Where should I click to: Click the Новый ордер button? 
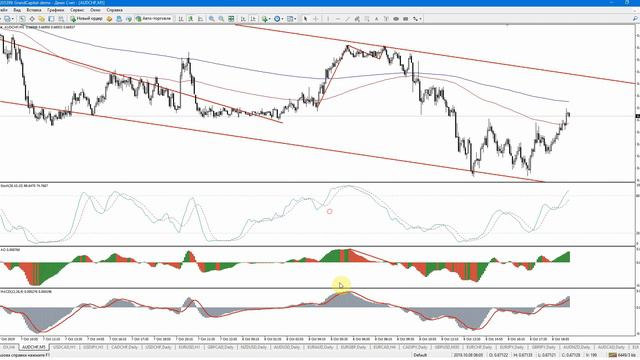click(86, 19)
